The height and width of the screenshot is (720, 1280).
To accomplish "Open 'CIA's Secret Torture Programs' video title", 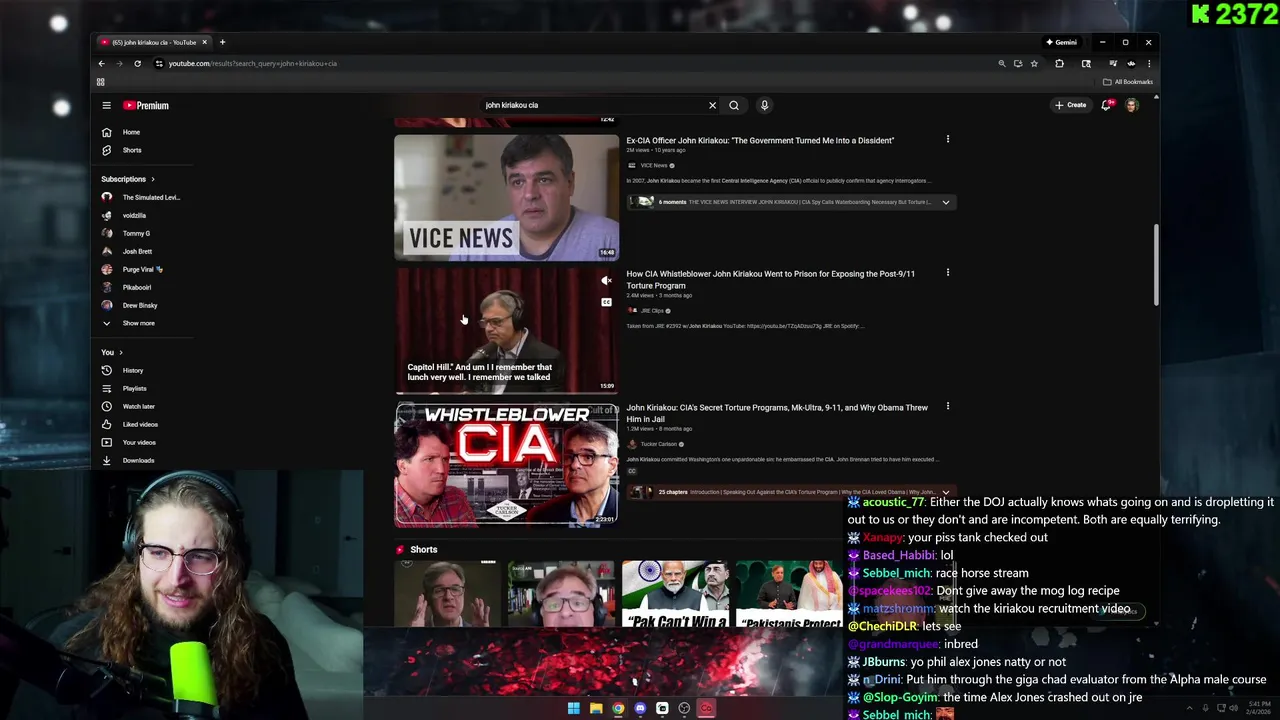I will (x=777, y=413).
